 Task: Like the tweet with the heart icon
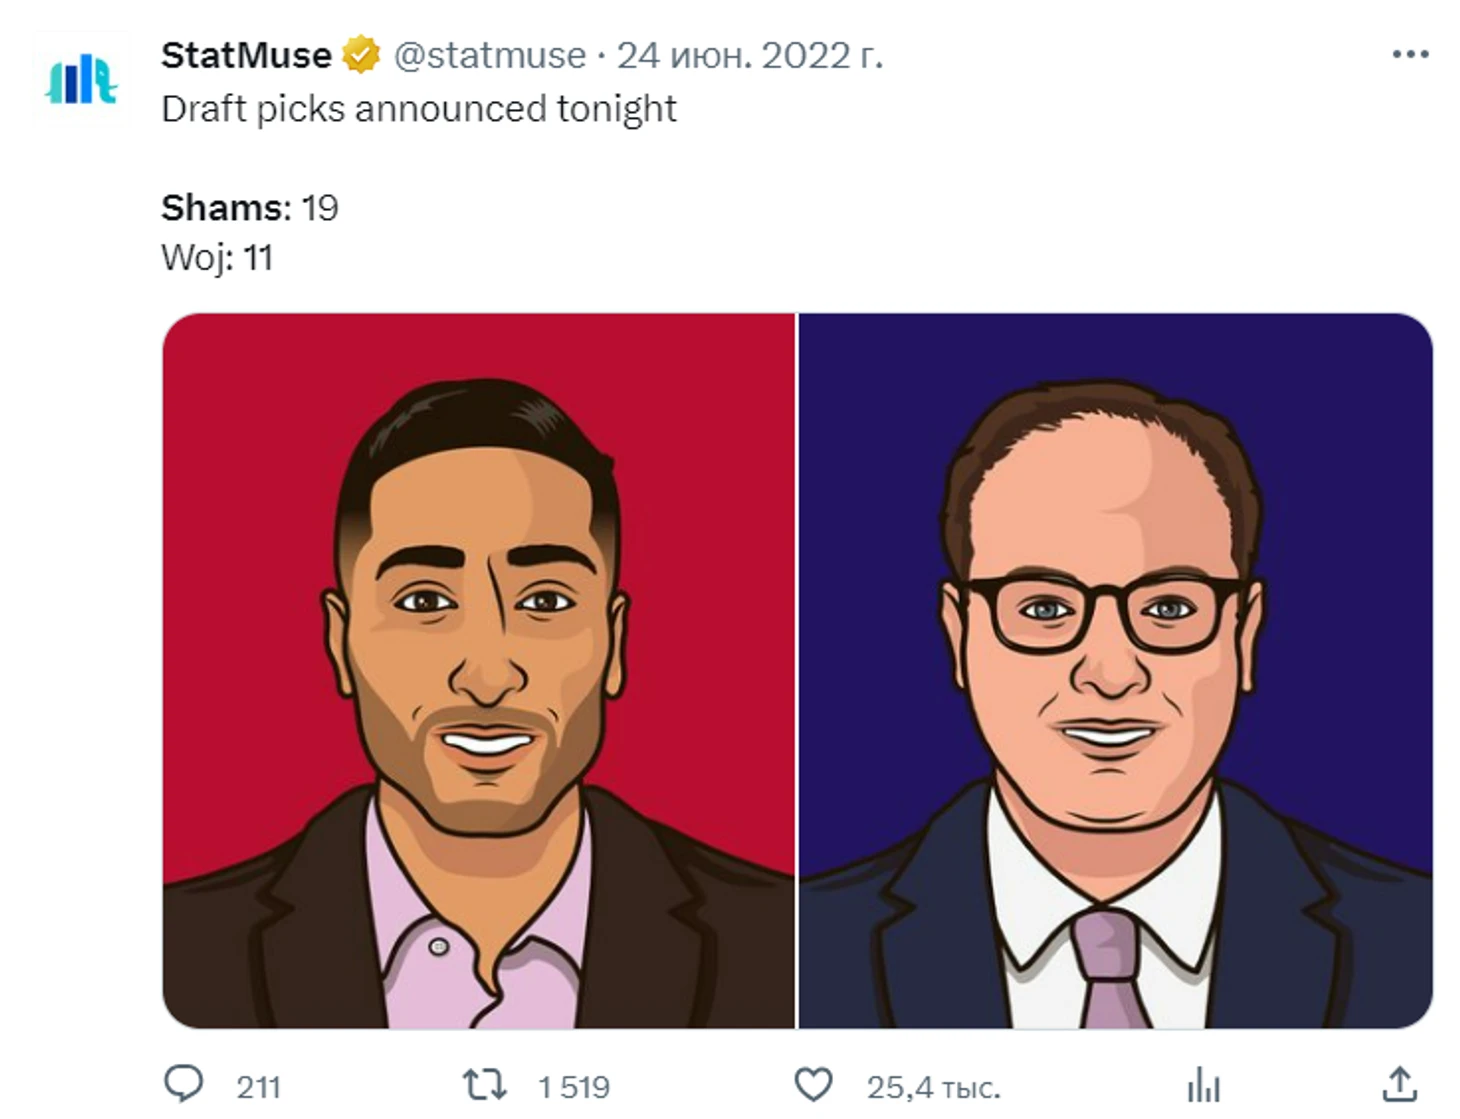click(x=812, y=1084)
